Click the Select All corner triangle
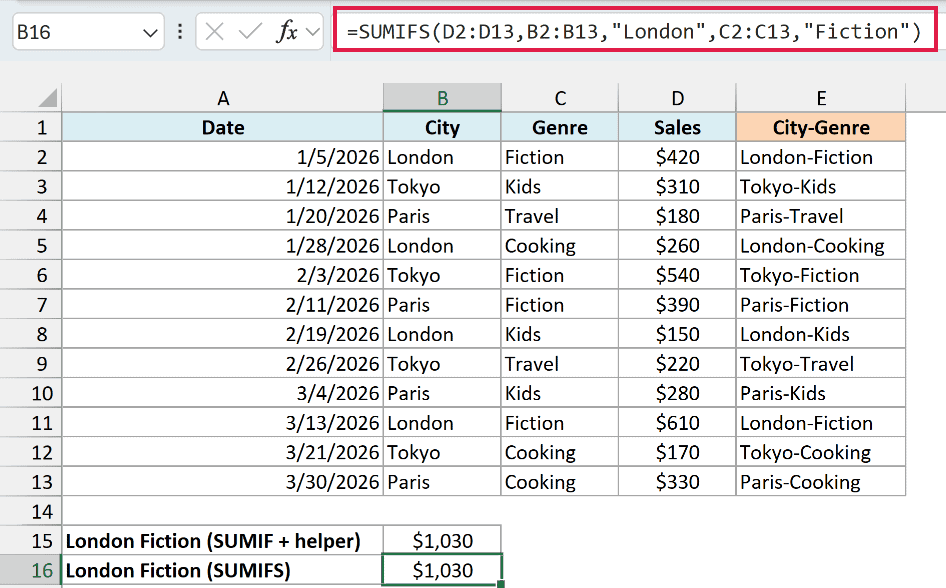The image size is (946, 588). pos(47,98)
